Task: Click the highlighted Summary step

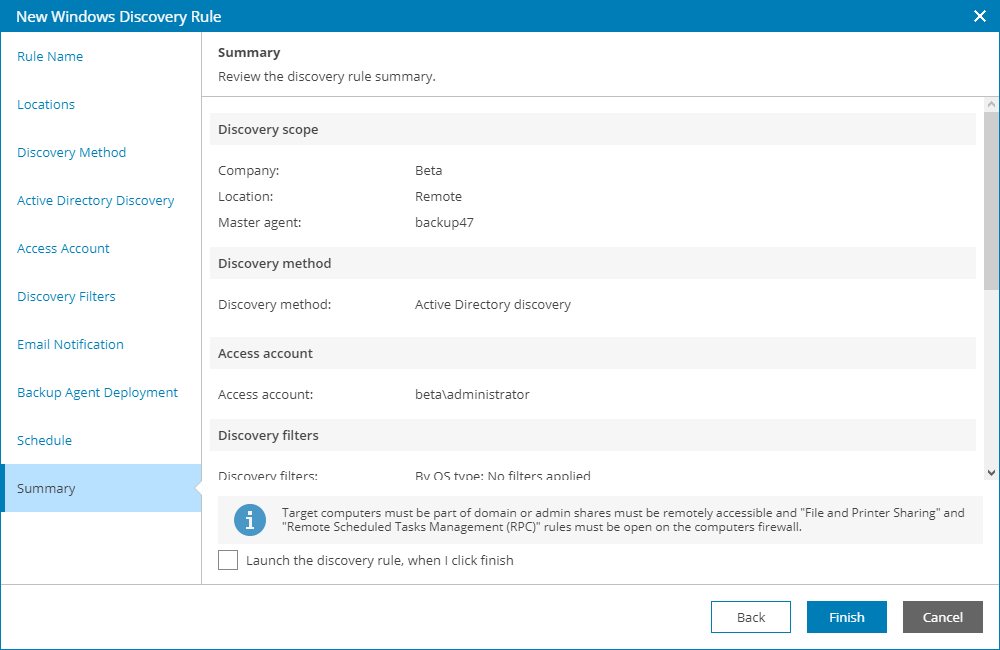Action: pos(46,488)
